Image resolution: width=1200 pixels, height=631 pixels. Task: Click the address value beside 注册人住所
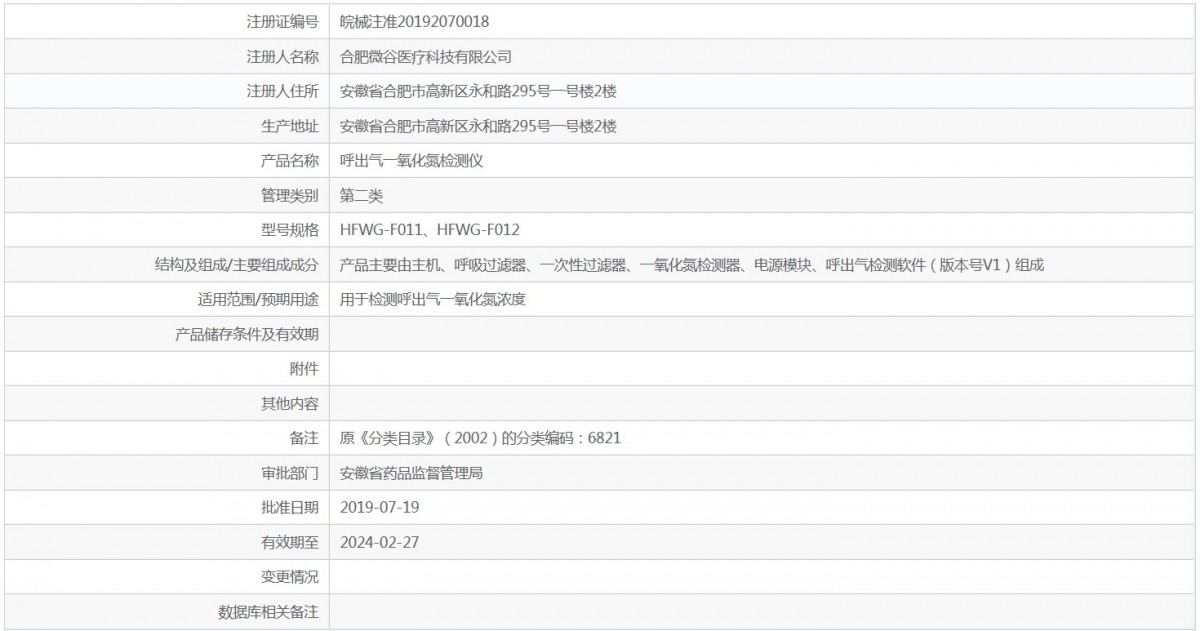(478, 91)
